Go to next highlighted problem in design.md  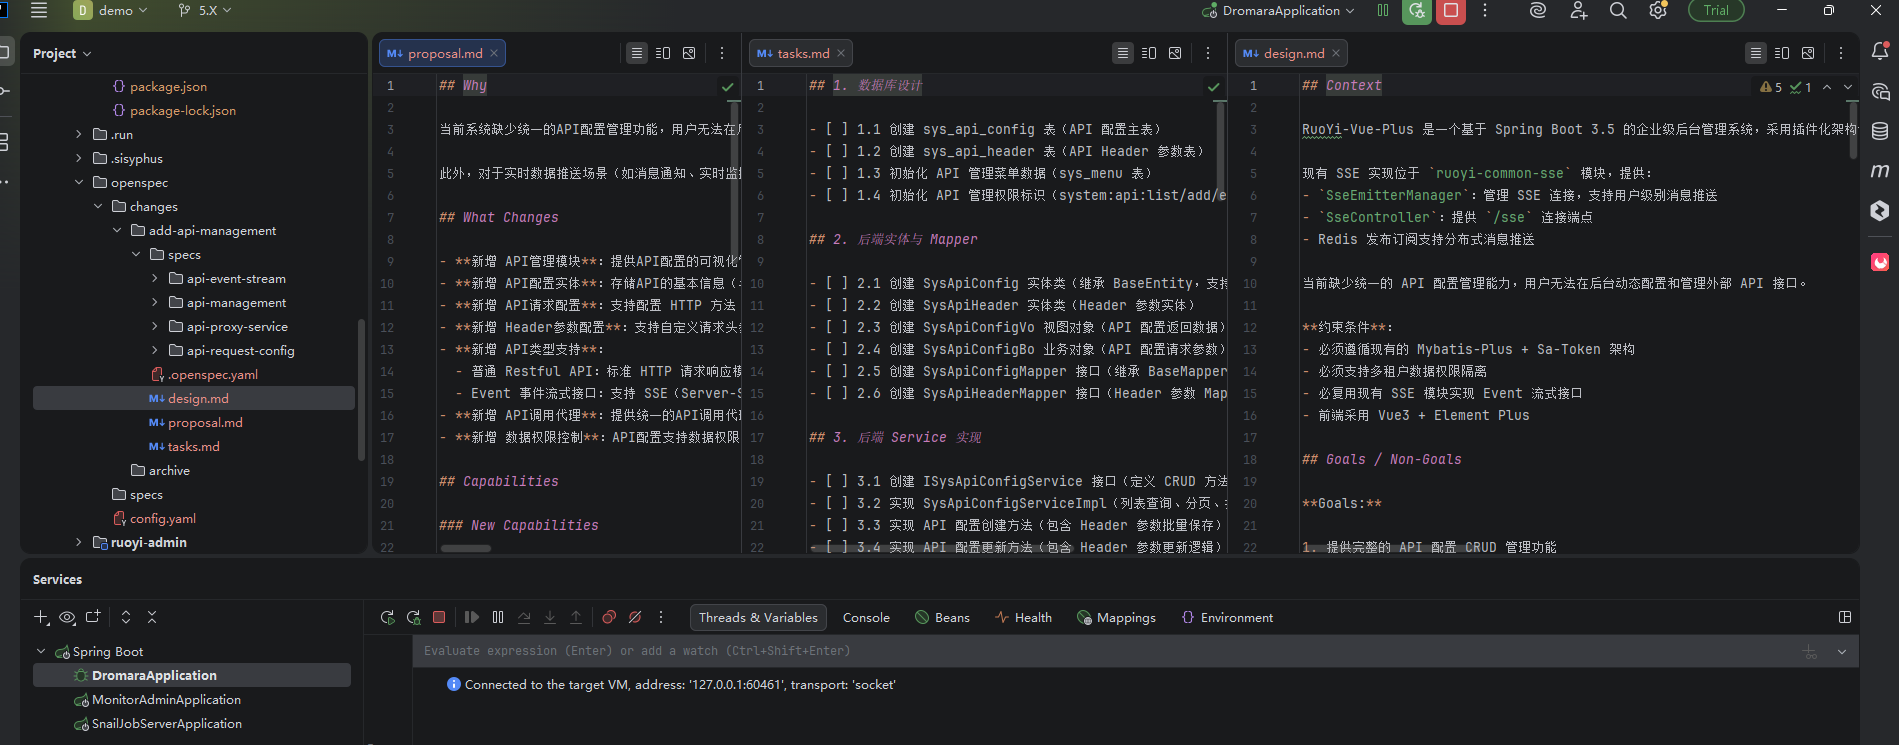[1848, 87]
